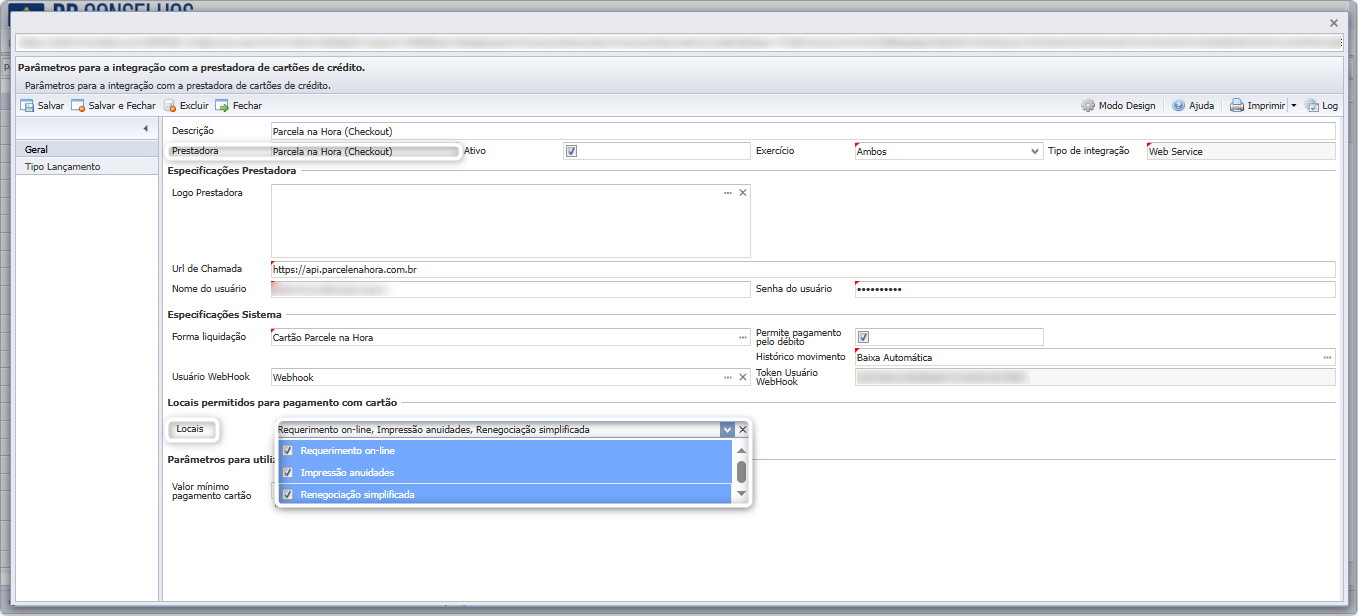
Task: Click the Logo Prestadora image box
Action: [x=510, y=221]
